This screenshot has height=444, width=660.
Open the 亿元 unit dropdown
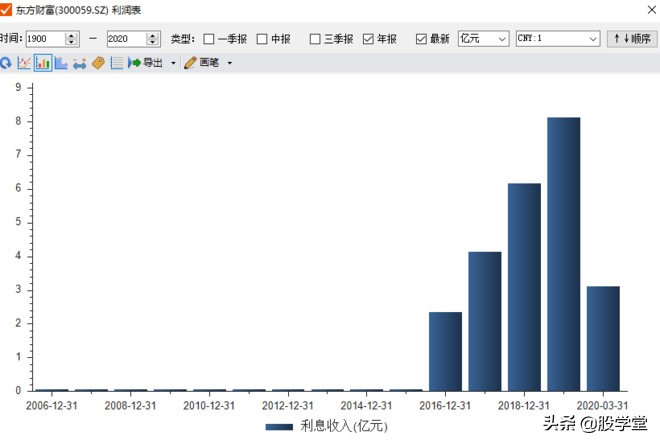coord(484,39)
